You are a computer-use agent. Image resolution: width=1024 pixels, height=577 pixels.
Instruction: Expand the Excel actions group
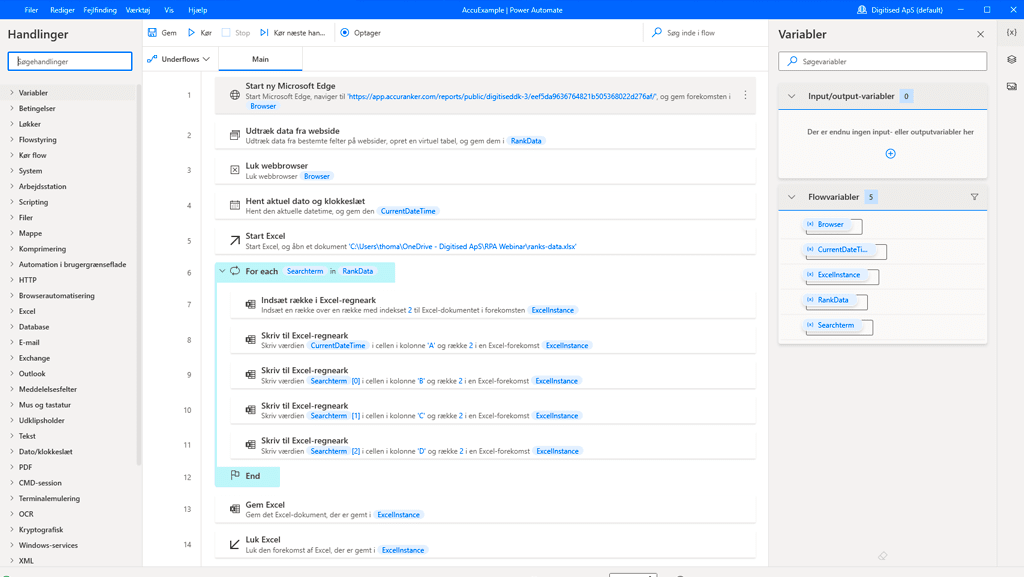tap(12, 311)
